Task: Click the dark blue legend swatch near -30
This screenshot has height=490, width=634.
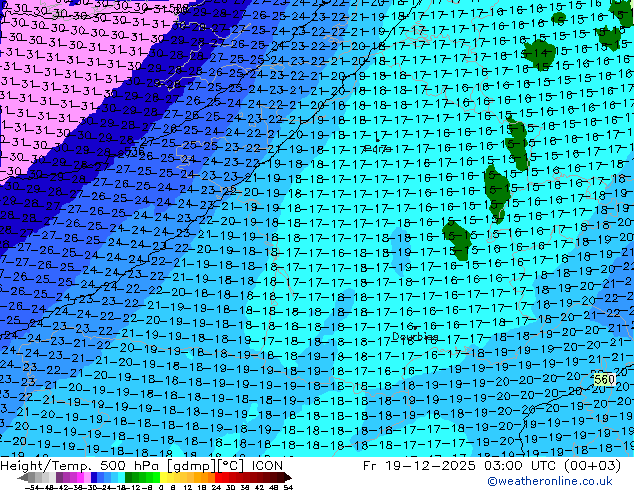Action: tap(94, 477)
